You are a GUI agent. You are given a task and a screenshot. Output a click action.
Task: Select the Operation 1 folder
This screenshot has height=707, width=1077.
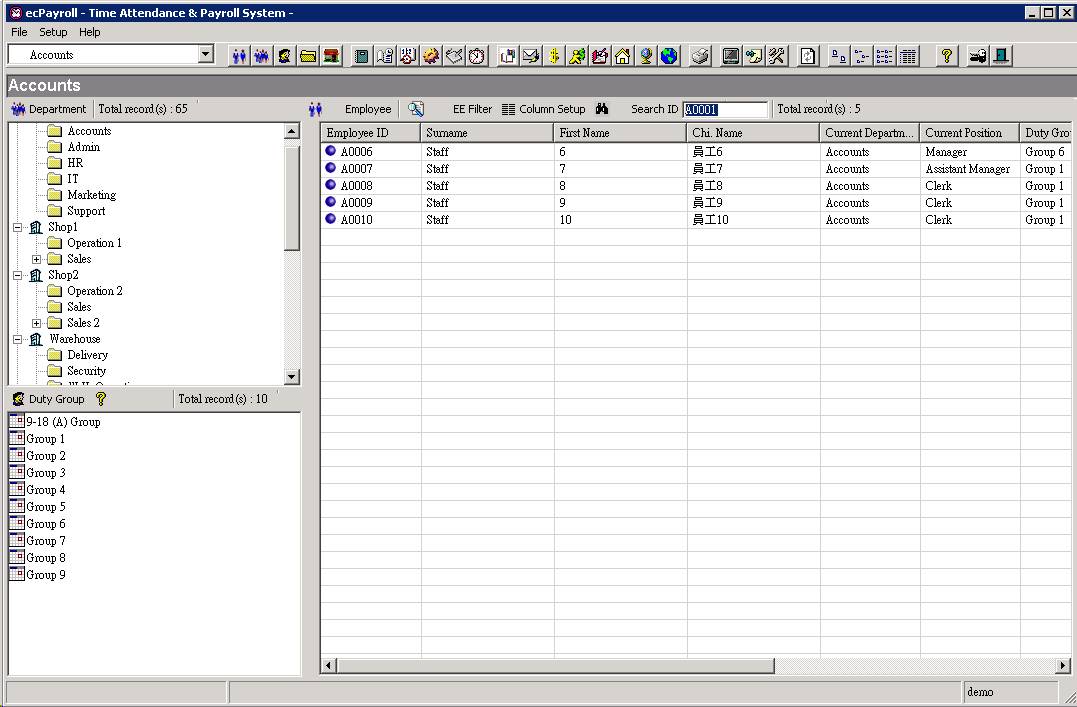click(94, 243)
